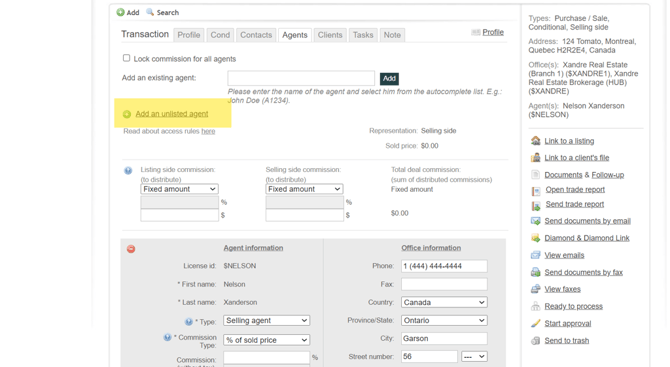Screen dimensions: 670x367
Task: Click the house icon for Link to a listing
Action: pos(535,141)
